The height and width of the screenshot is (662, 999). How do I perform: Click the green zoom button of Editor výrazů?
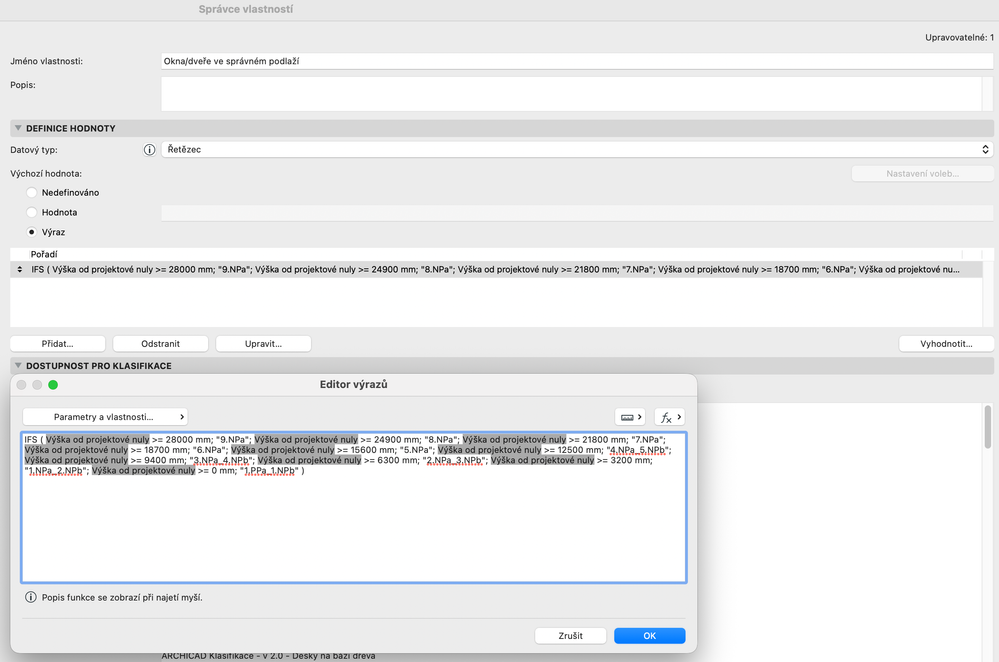pyautogui.click(x=53, y=385)
